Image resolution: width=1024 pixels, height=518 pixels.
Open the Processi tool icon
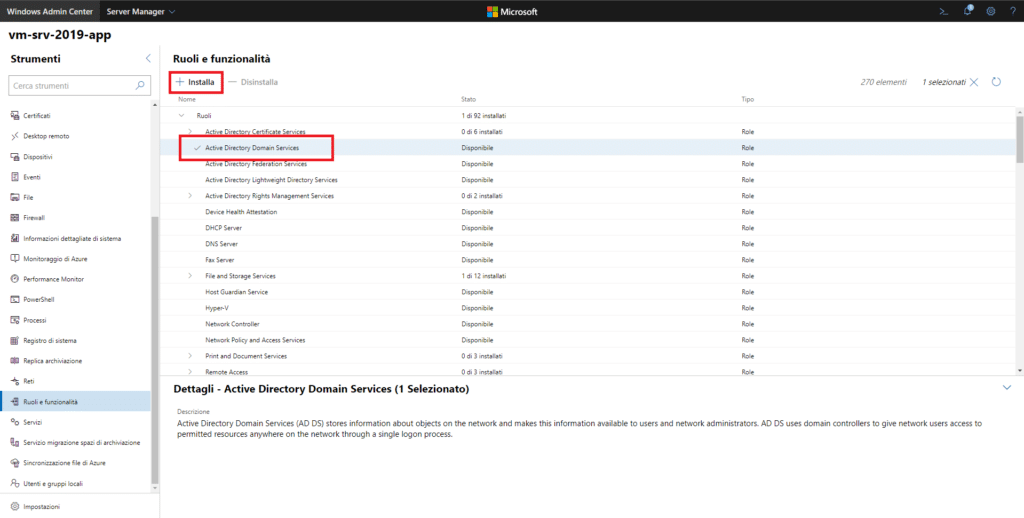(15, 320)
